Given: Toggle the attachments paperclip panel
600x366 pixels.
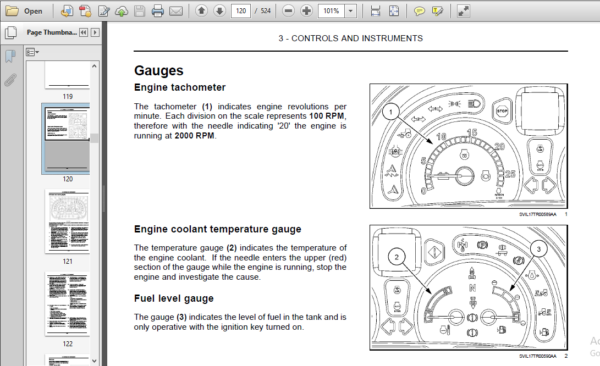Looking at the screenshot, I should point(10,80).
